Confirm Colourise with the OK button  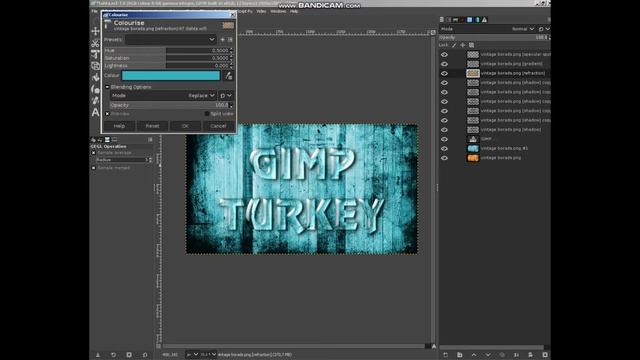pos(185,126)
